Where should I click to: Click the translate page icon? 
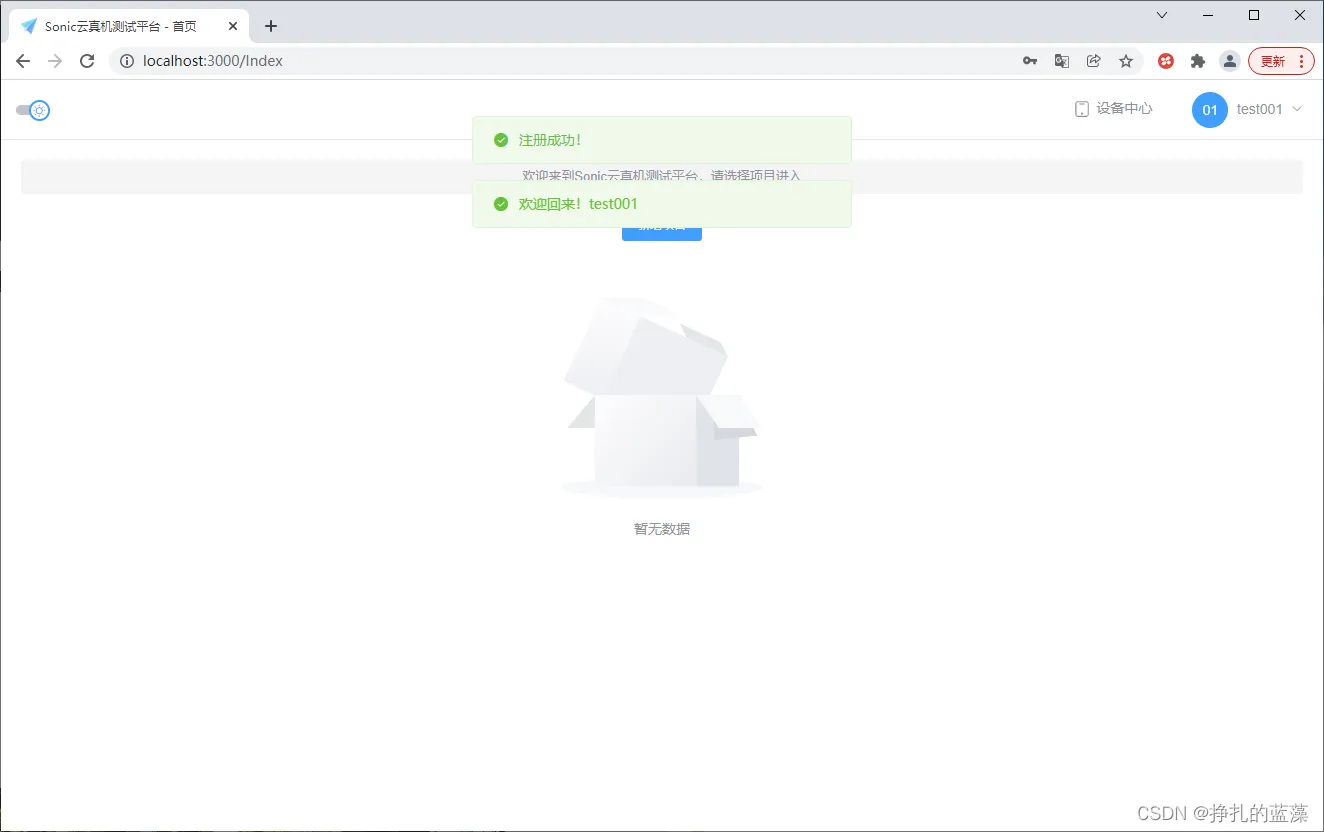(1062, 61)
